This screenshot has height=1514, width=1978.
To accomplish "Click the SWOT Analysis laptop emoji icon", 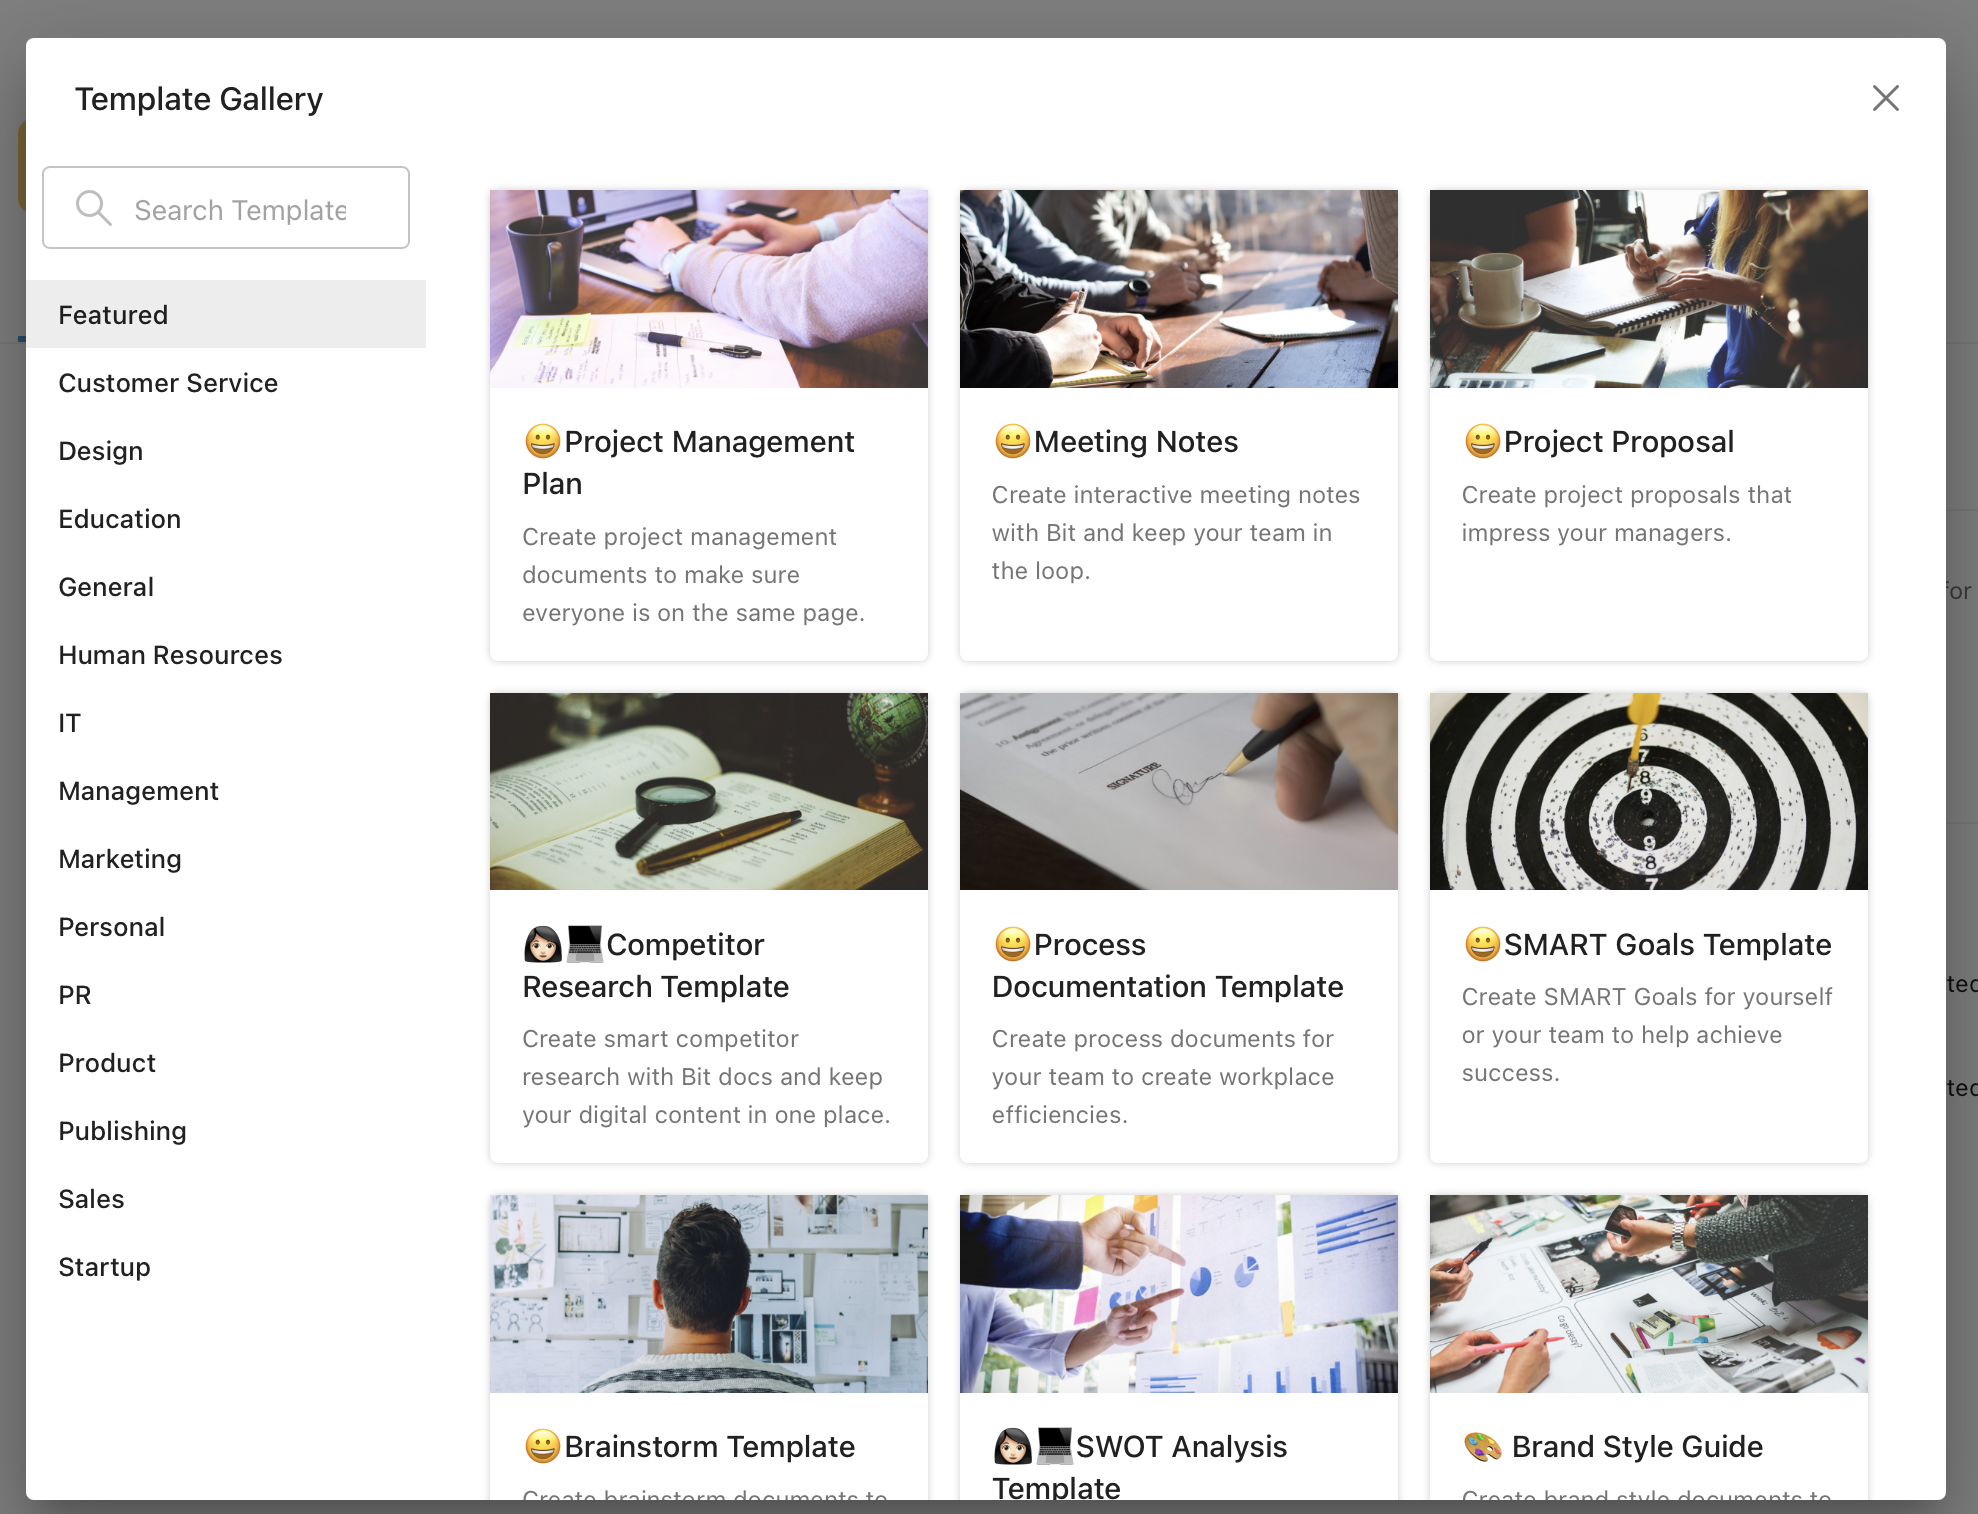I will [1054, 1445].
